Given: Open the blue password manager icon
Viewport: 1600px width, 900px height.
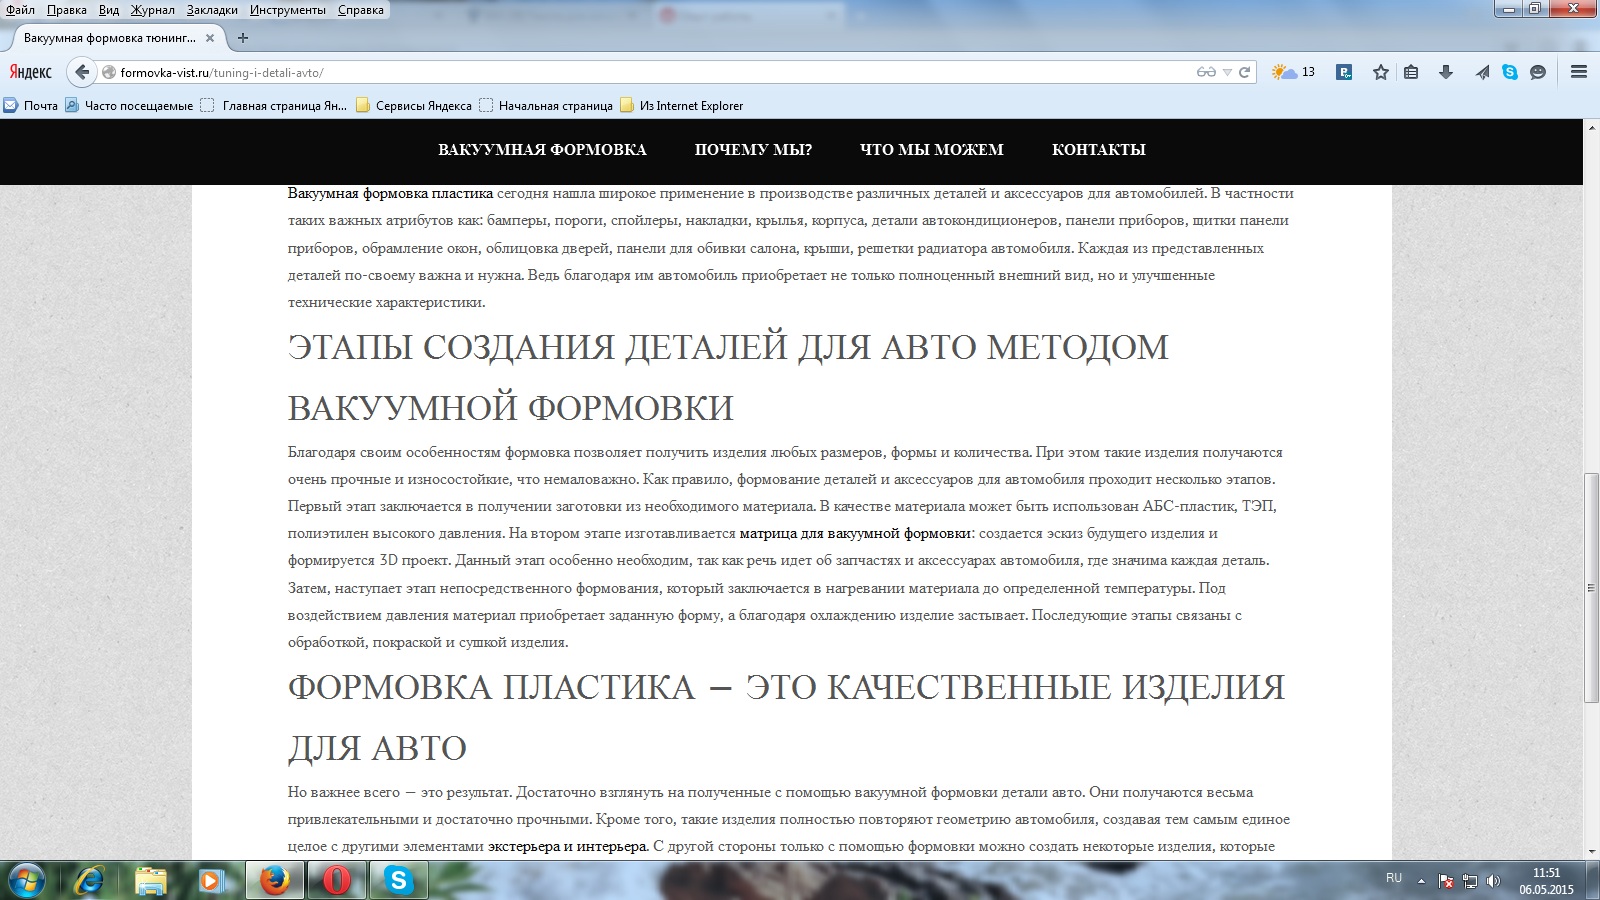Looking at the screenshot, I should pyautogui.click(x=1345, y=72).
